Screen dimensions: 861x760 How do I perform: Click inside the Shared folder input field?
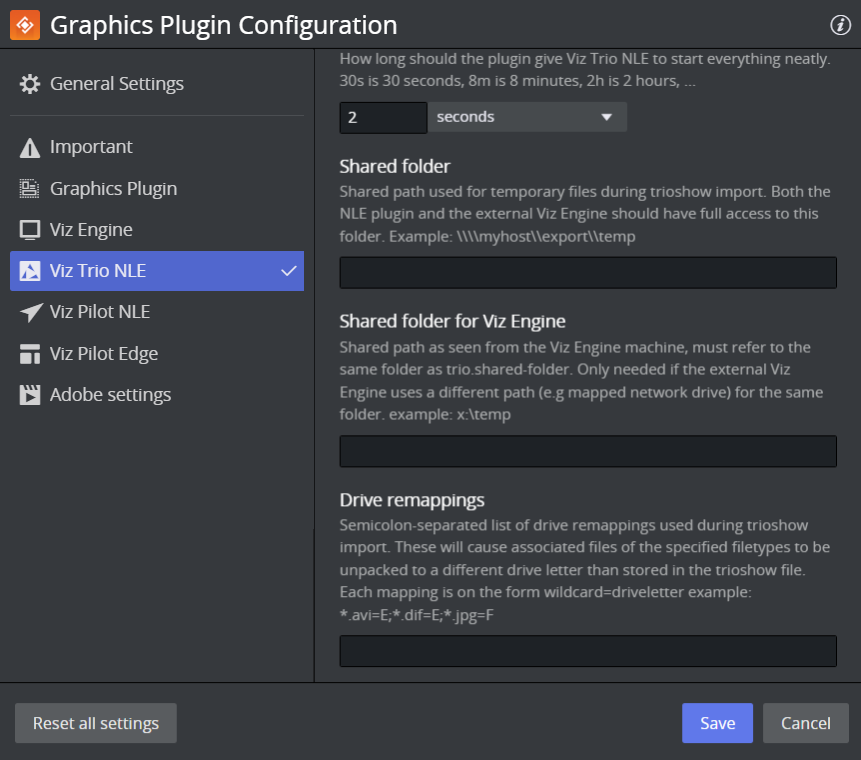[587, 272]
